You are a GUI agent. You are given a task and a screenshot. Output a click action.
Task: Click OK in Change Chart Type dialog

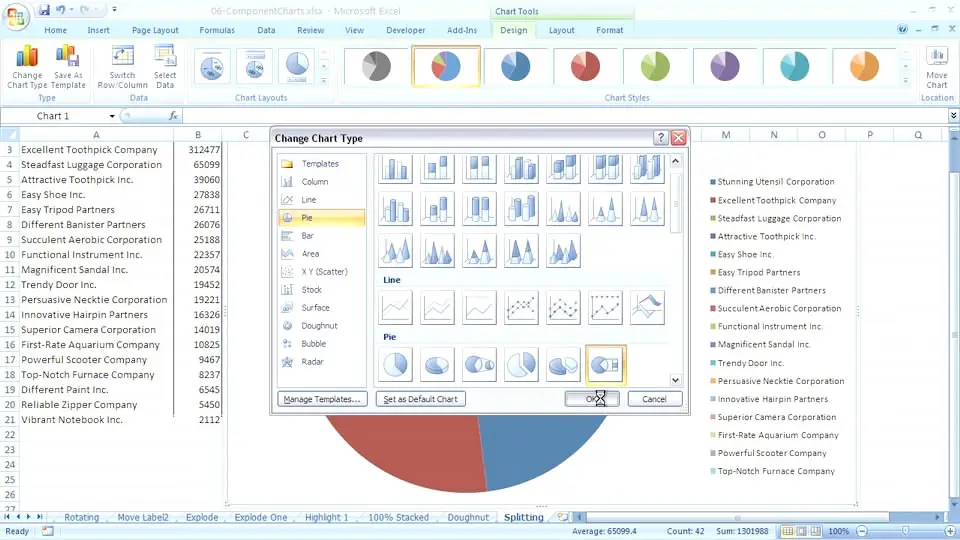pyautogui.click(x=591, y=399)
